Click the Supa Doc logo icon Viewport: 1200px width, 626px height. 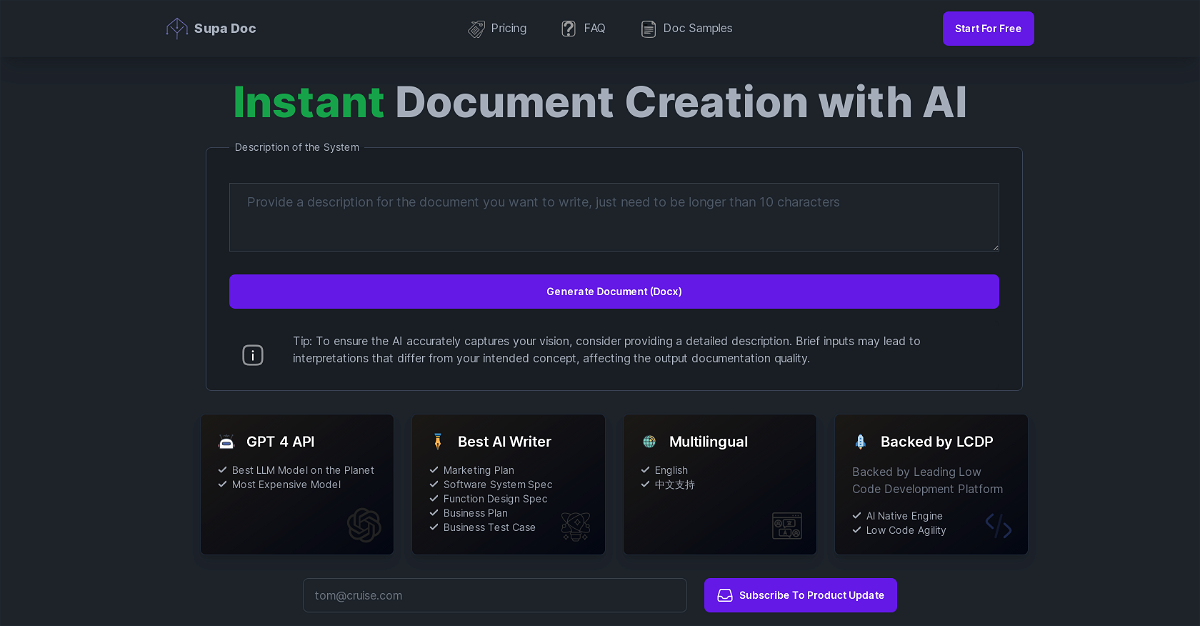177,29
